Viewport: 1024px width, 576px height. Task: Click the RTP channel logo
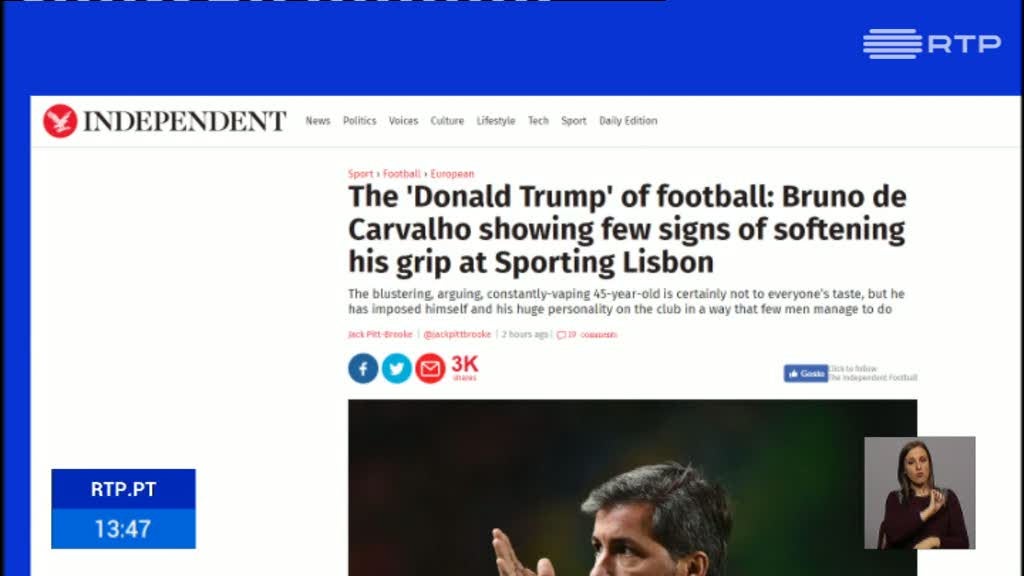tap(932, 44)
